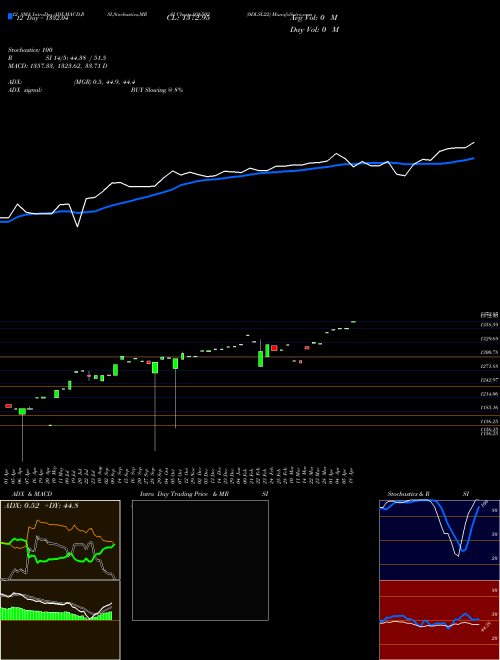Click the 1273.58 price axis label
Screen dimensions: 500x660
pyautogui.click(x=489, y=366)
